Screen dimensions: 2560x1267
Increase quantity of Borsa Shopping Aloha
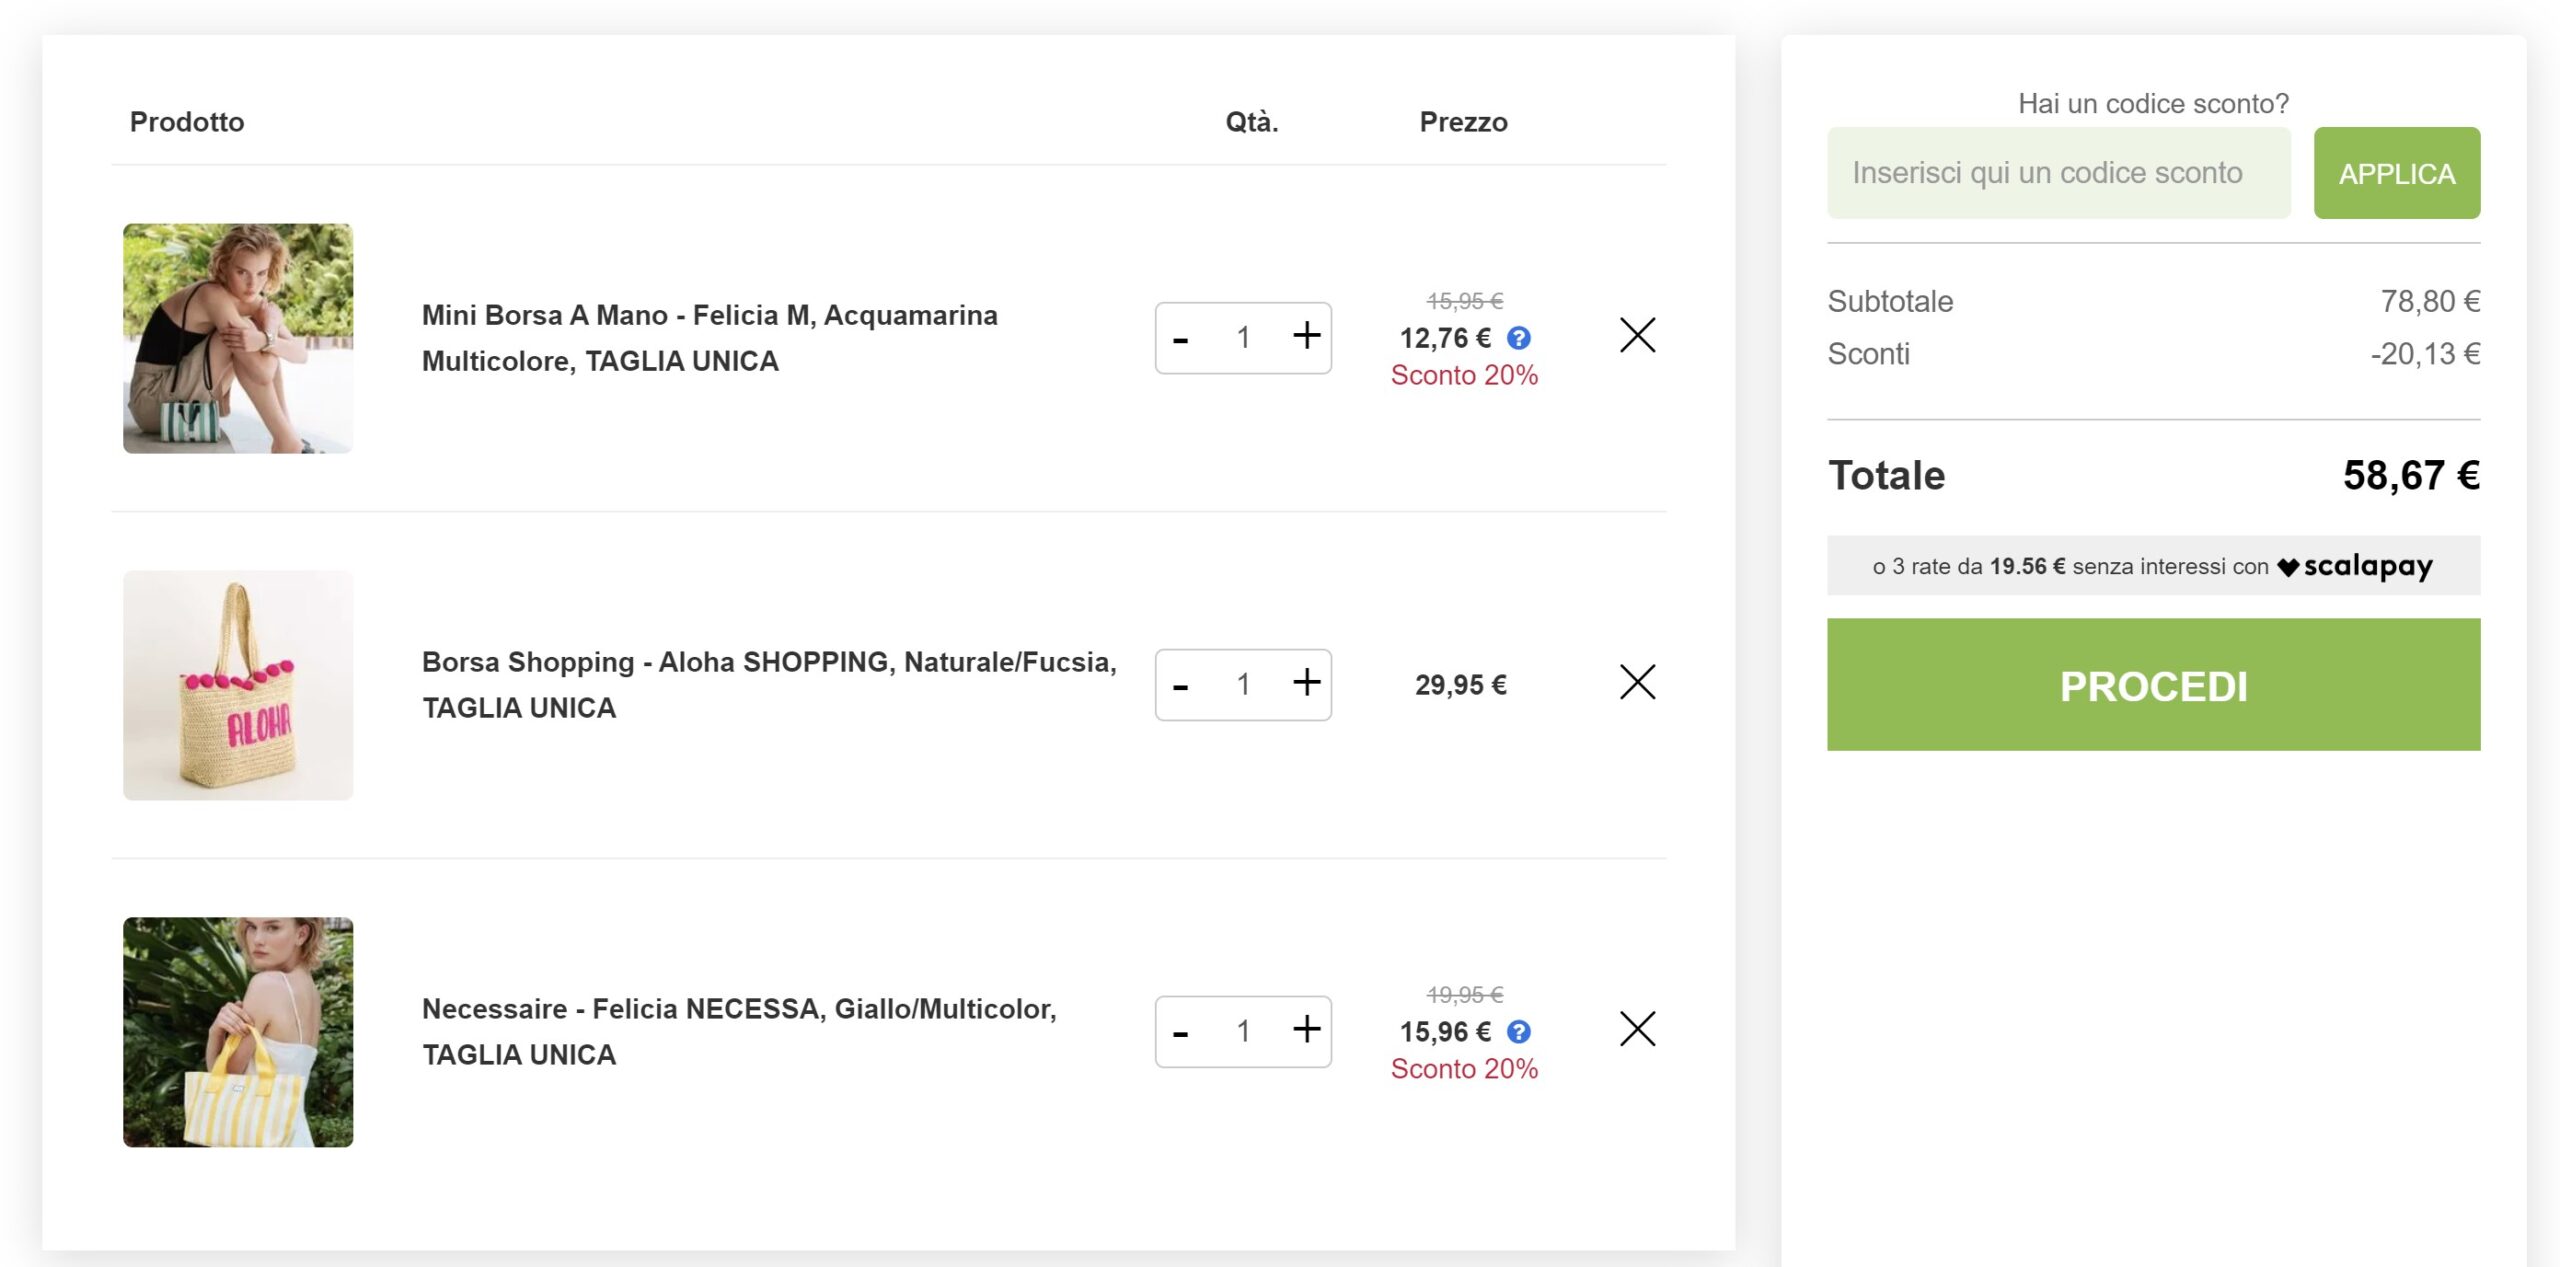(1306, 684)
